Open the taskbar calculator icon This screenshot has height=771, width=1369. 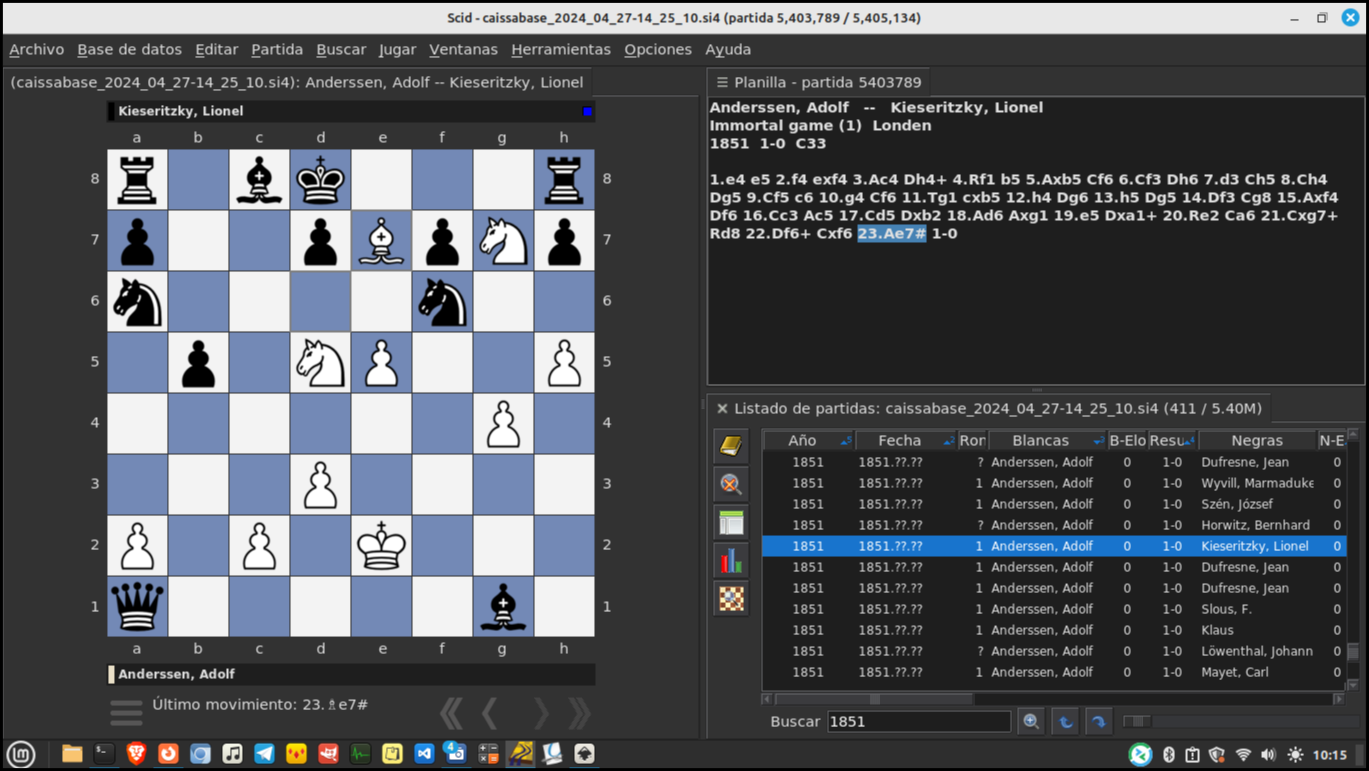click(x=488, y=754)
